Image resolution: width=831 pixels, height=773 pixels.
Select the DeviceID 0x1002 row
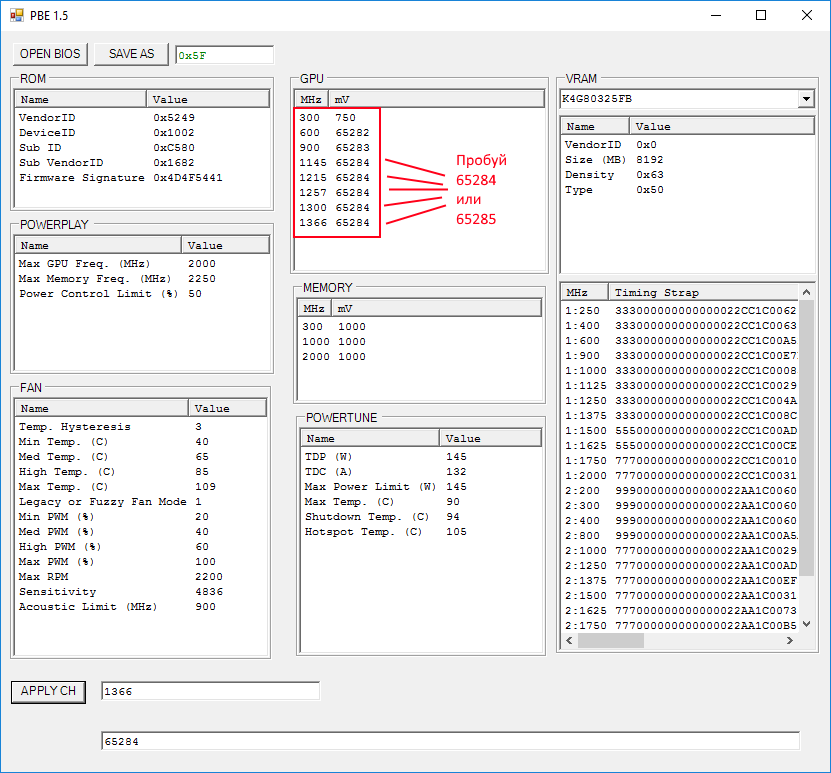(x=142, y=132)
